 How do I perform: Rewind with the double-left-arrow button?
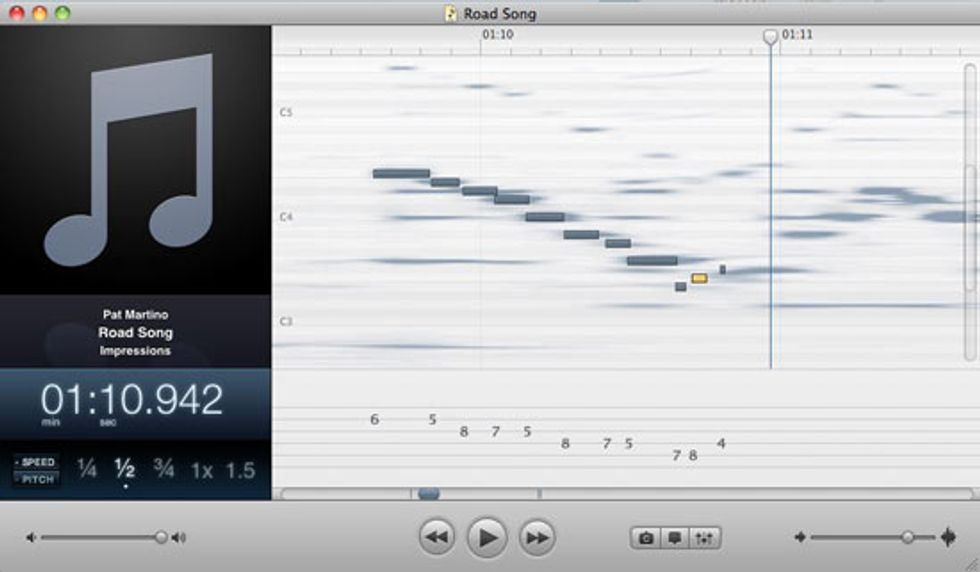(x=436, y=537)
